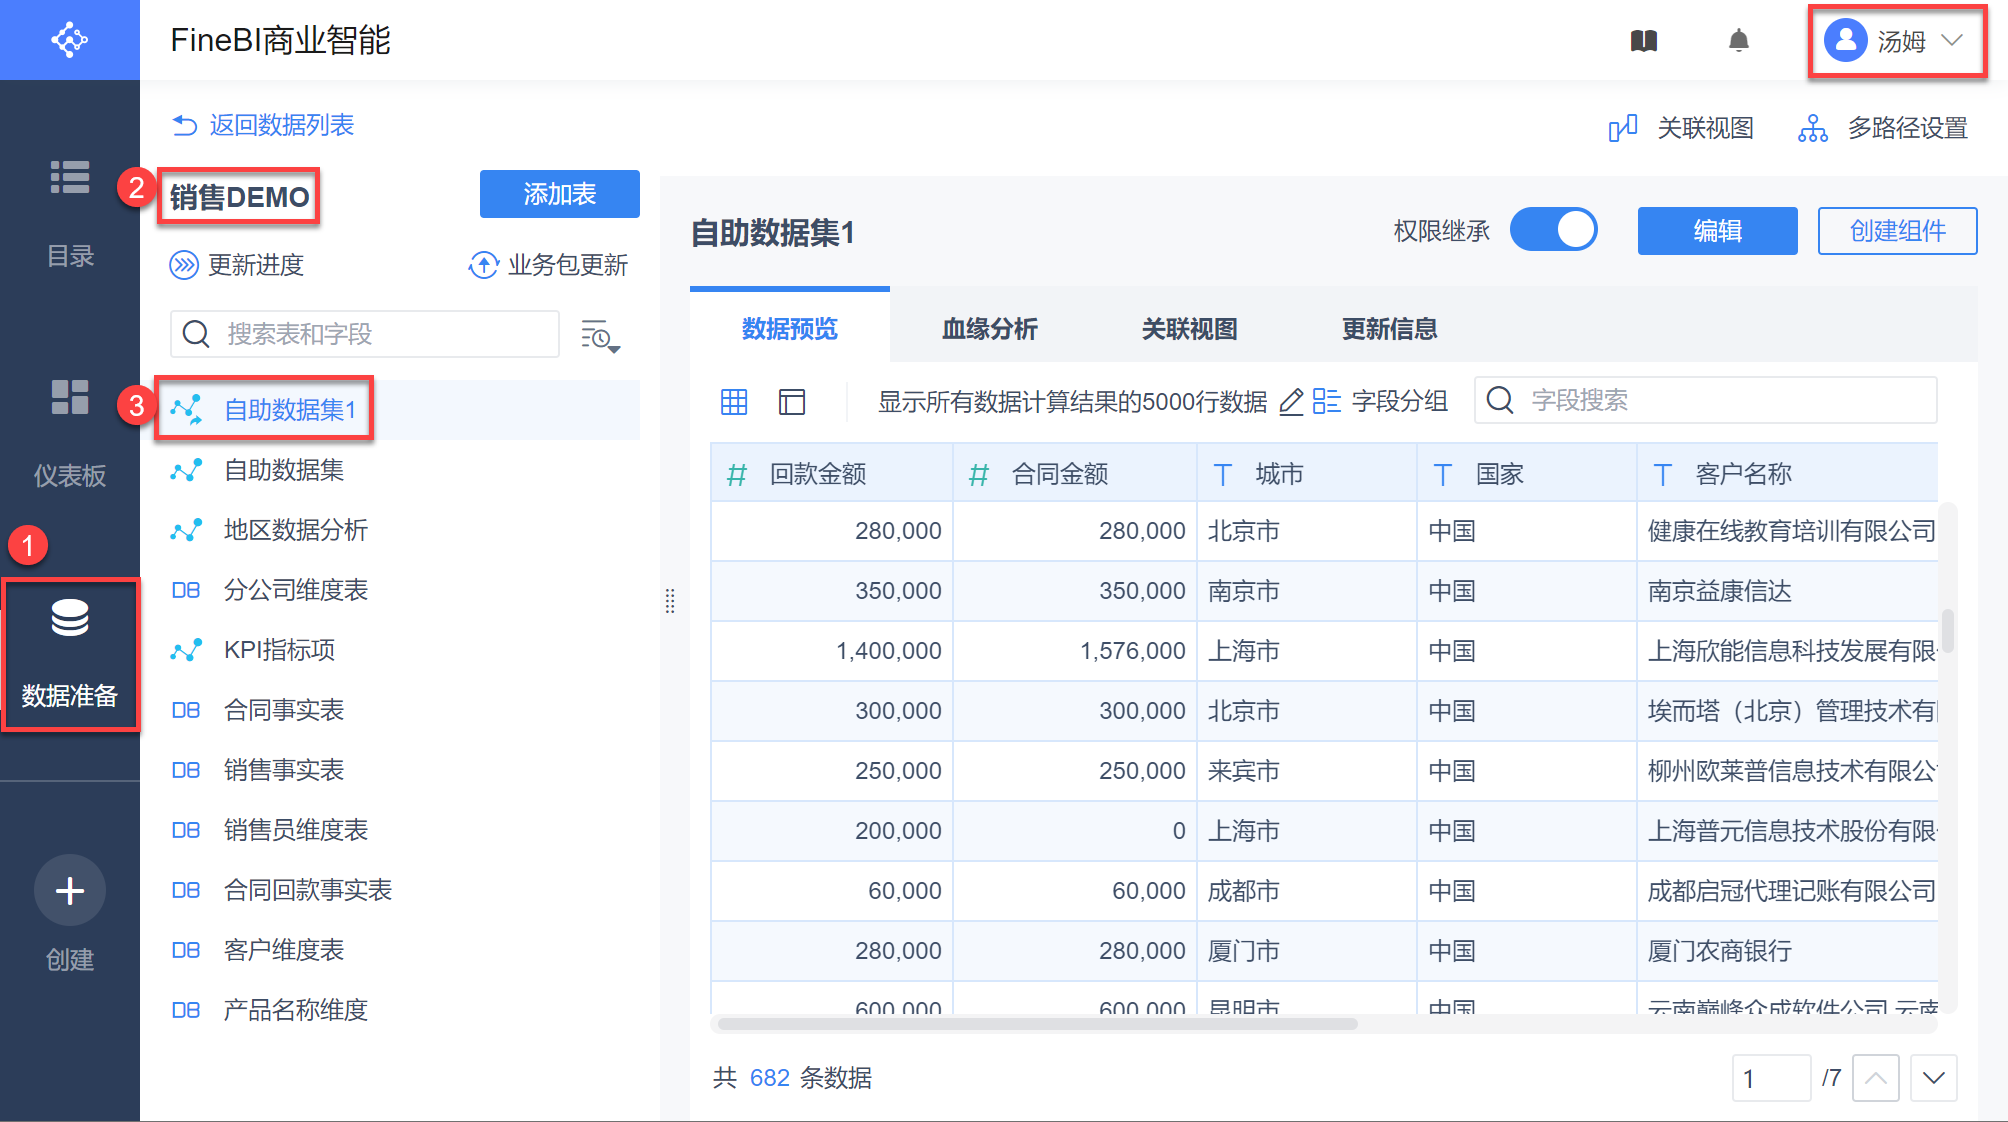The height and width of the screenshot is (1122, 2008).
Task: Select the 合同事实表 table
Action: click(284, 710)
